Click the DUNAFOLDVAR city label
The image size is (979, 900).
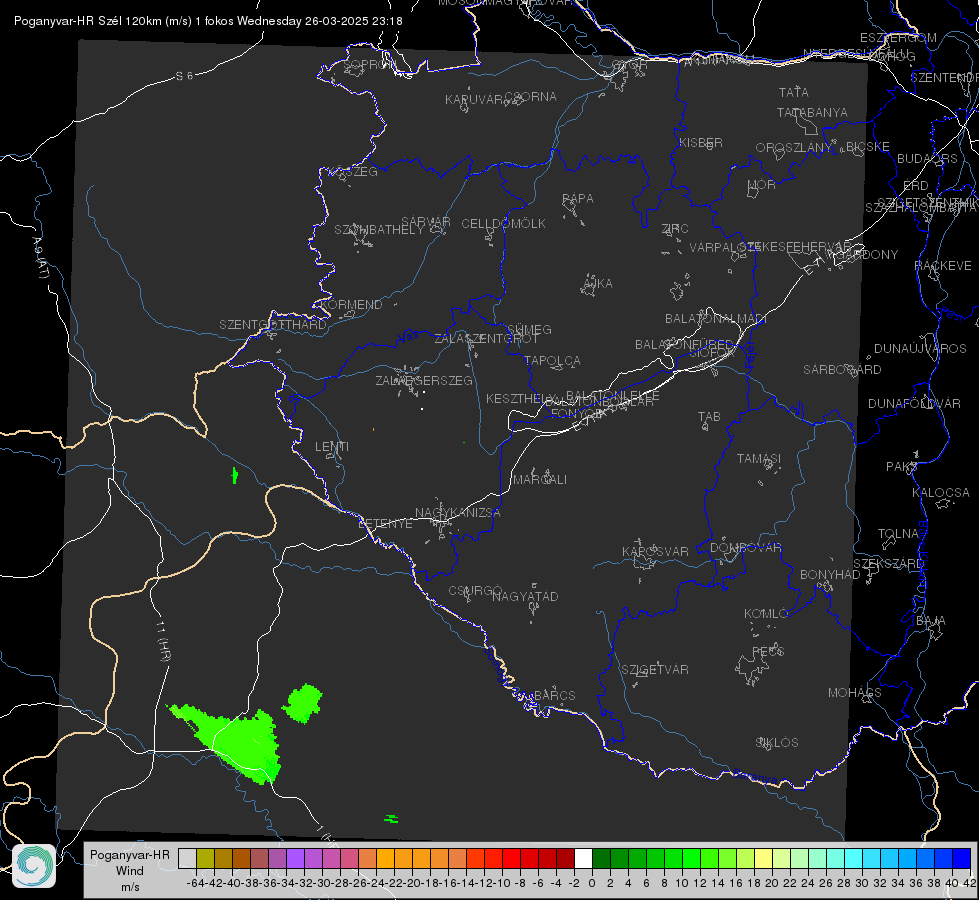[x=914, y=403]
